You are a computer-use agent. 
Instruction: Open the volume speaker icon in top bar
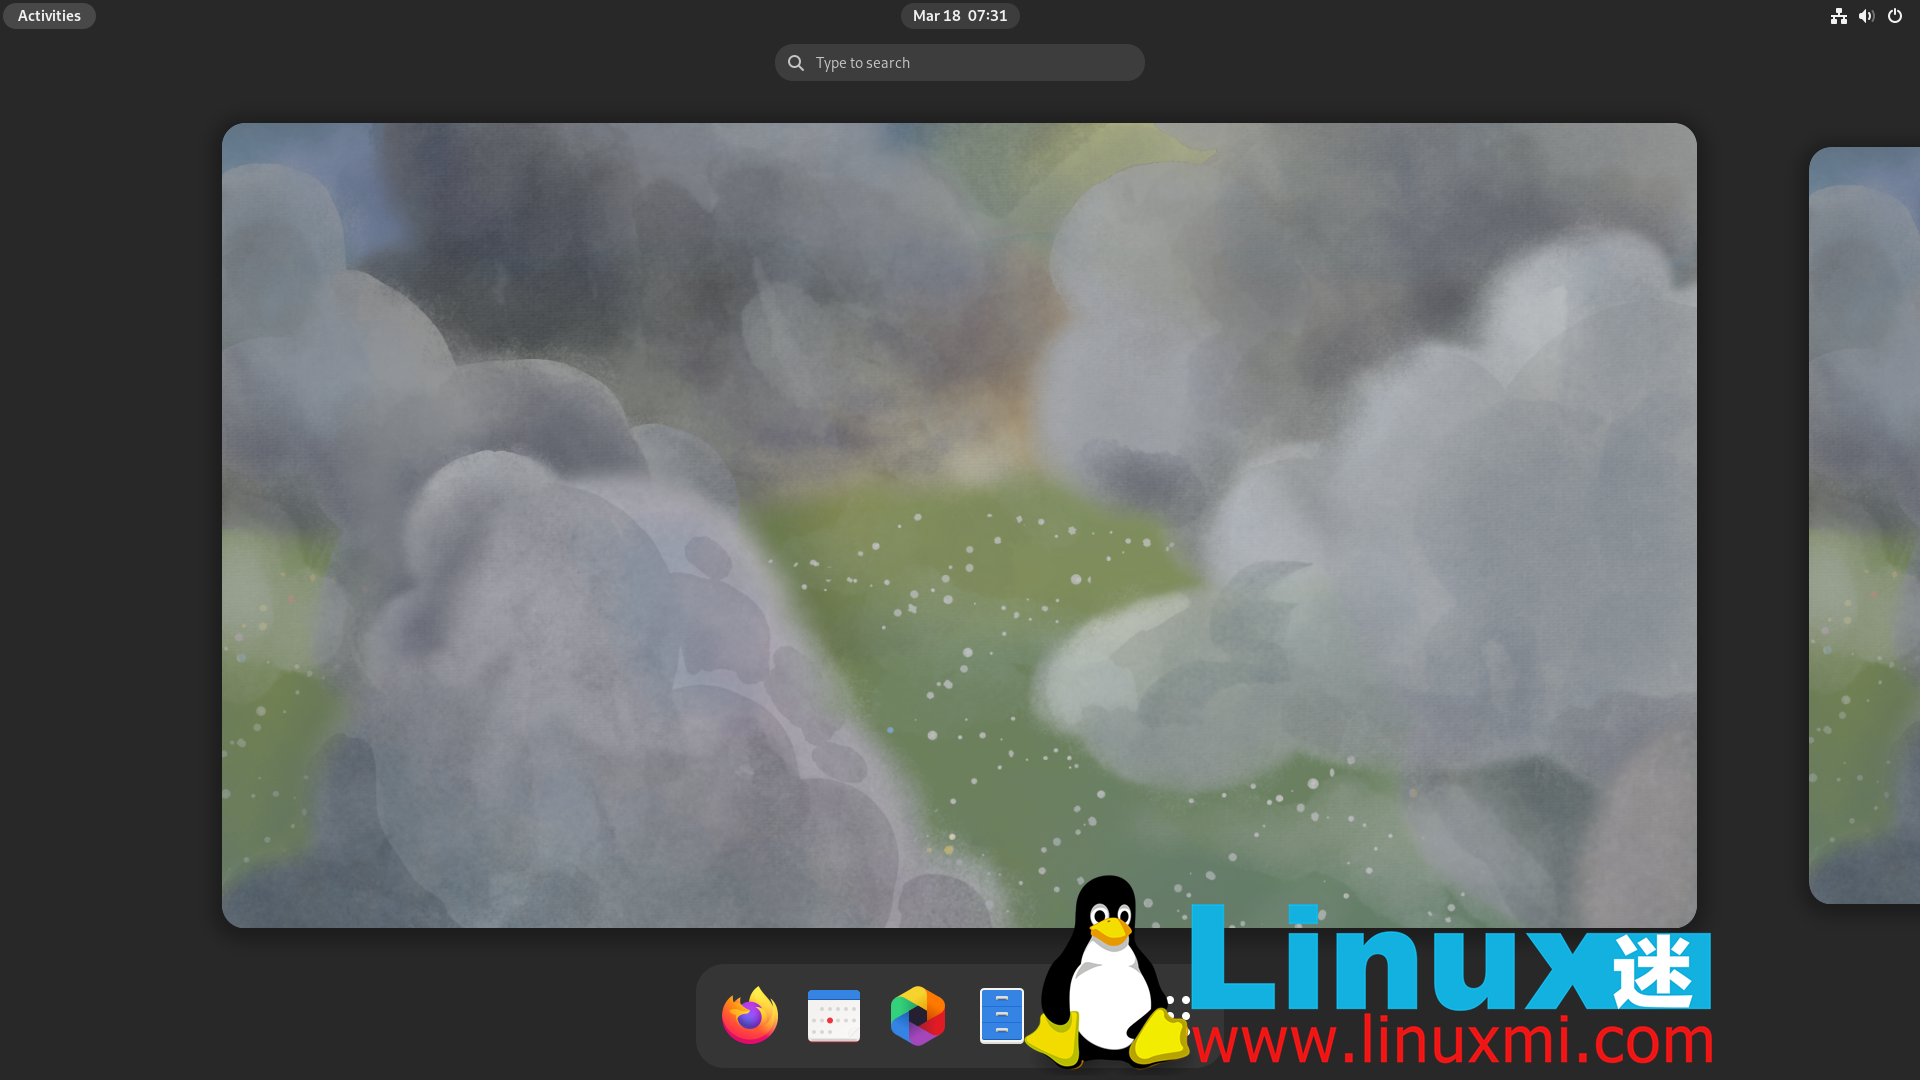coord(1866,16)
